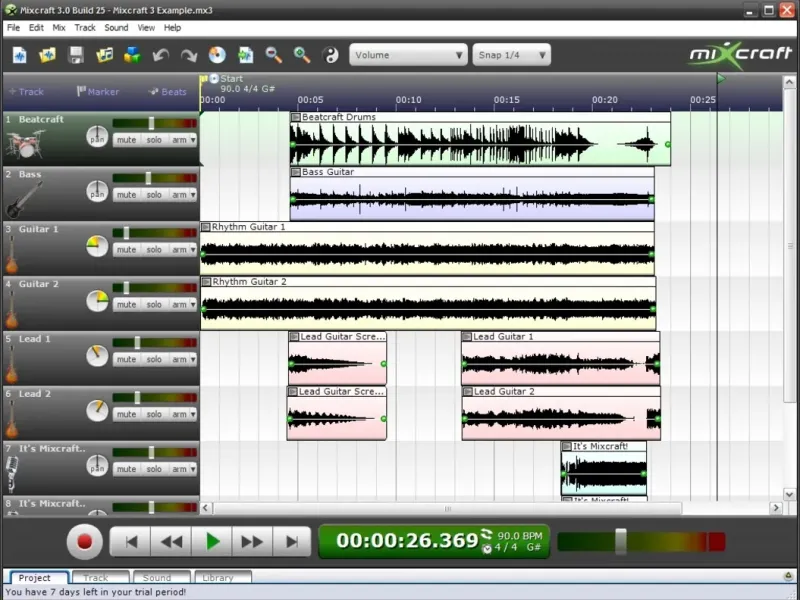Click the horizontal timeline scrollbar
This screenshot has height=600, width=800.
point(447,508)
